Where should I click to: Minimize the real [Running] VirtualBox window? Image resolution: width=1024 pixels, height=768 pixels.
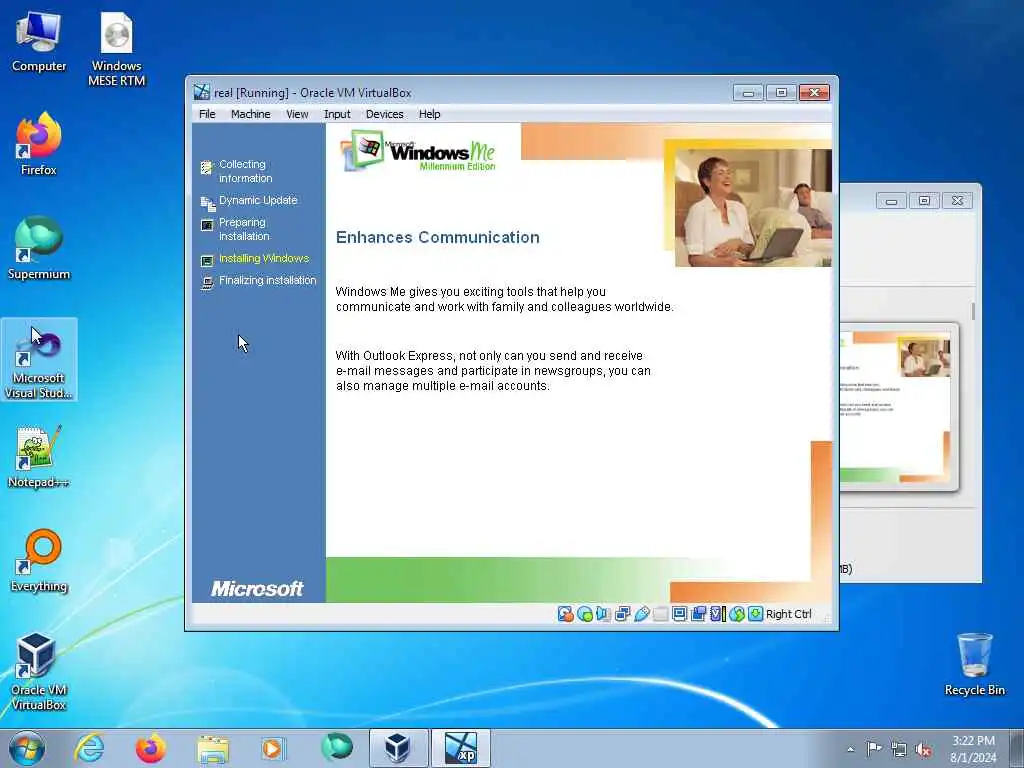pos(748,93)
